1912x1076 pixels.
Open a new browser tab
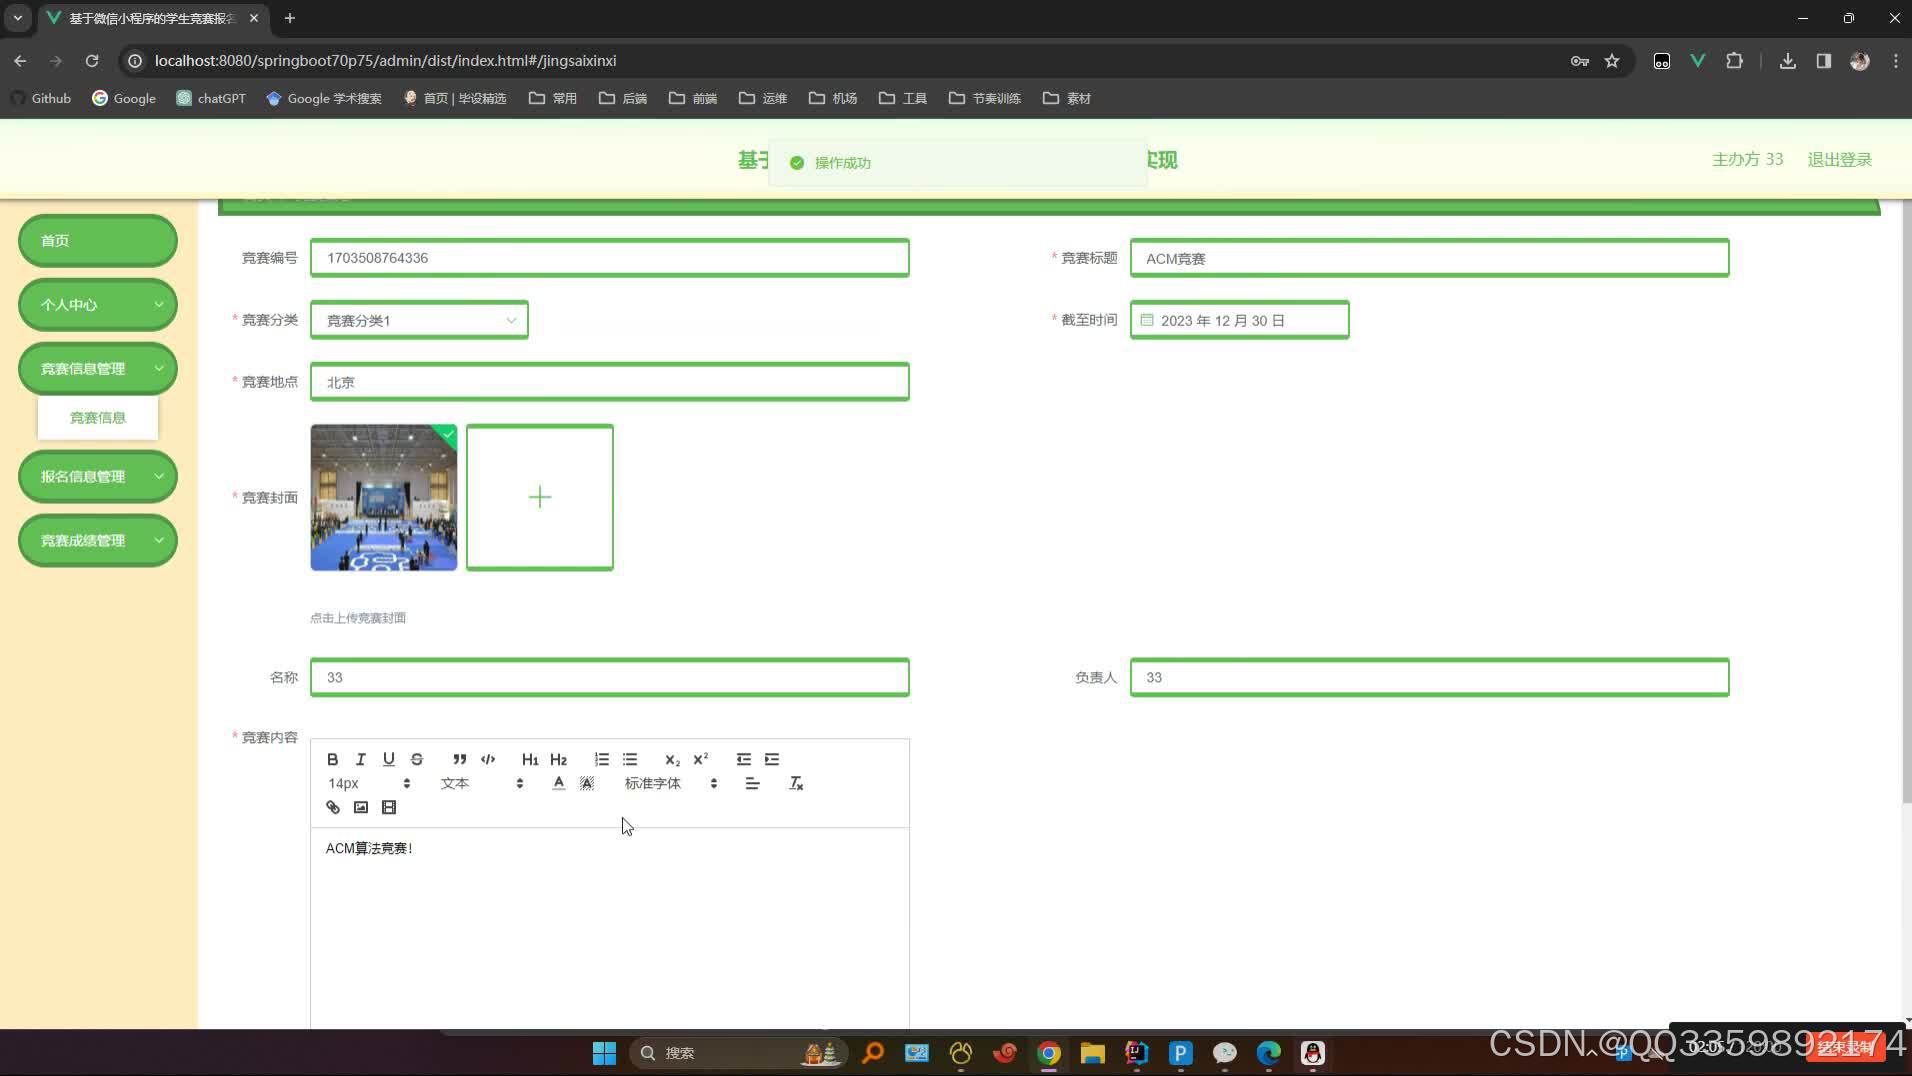290,18
